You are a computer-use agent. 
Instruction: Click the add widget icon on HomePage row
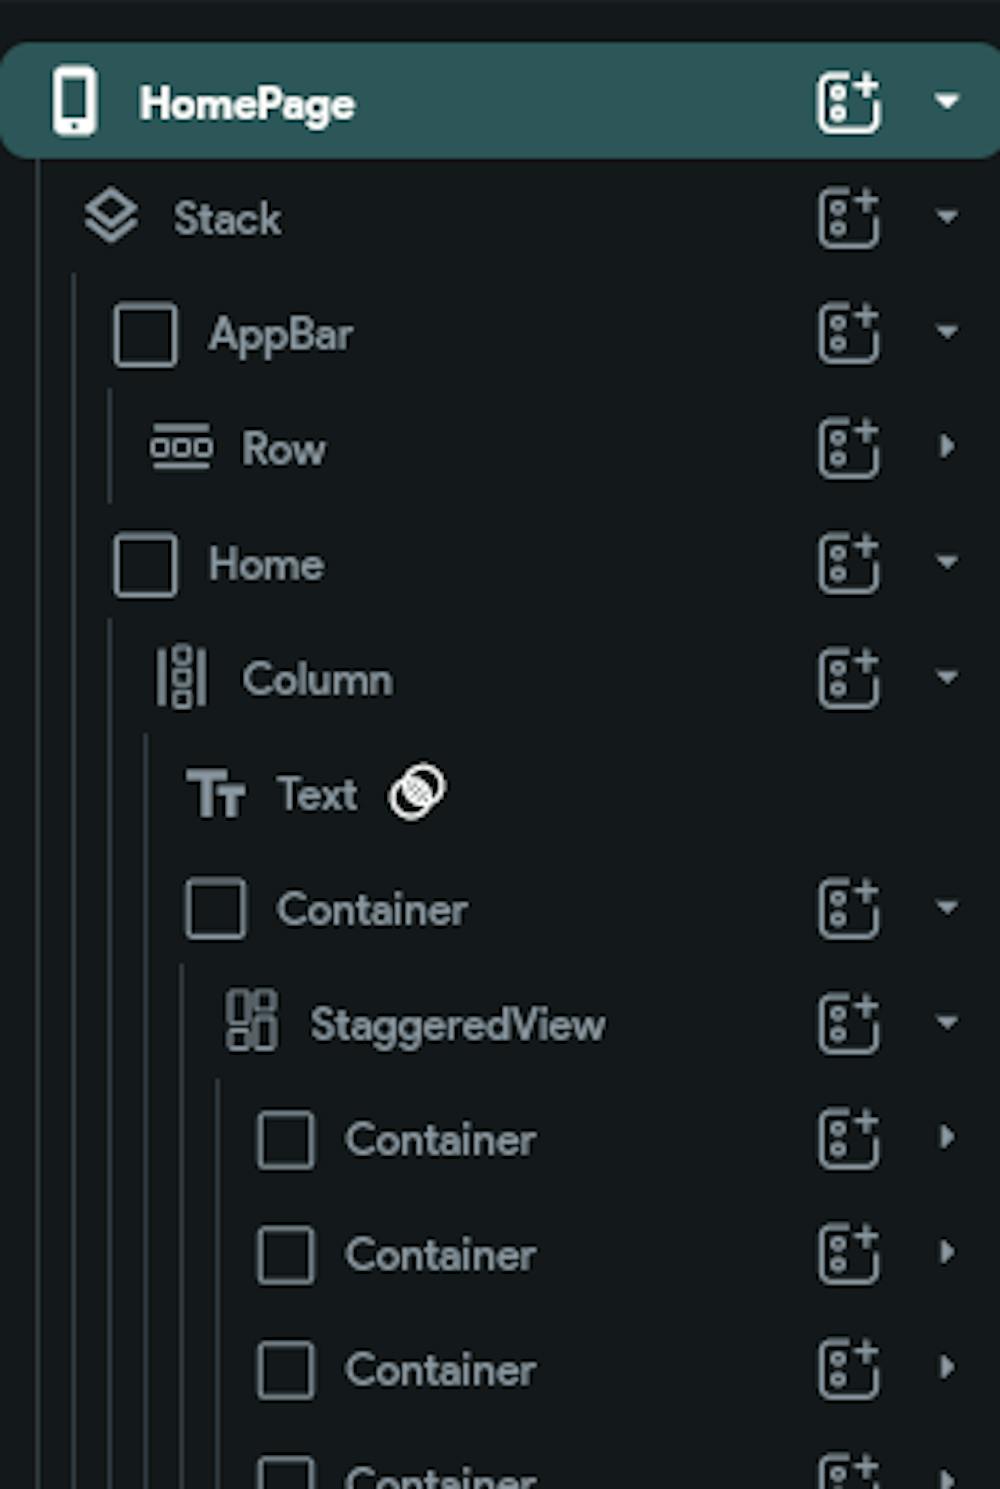click(x=849, y=102)
